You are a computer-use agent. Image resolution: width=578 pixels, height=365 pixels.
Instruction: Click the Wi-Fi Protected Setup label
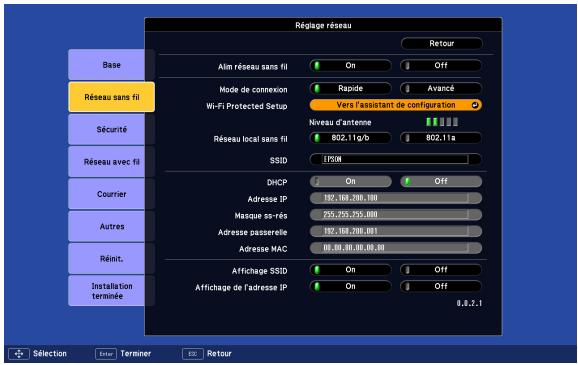[x=247, y=106]
